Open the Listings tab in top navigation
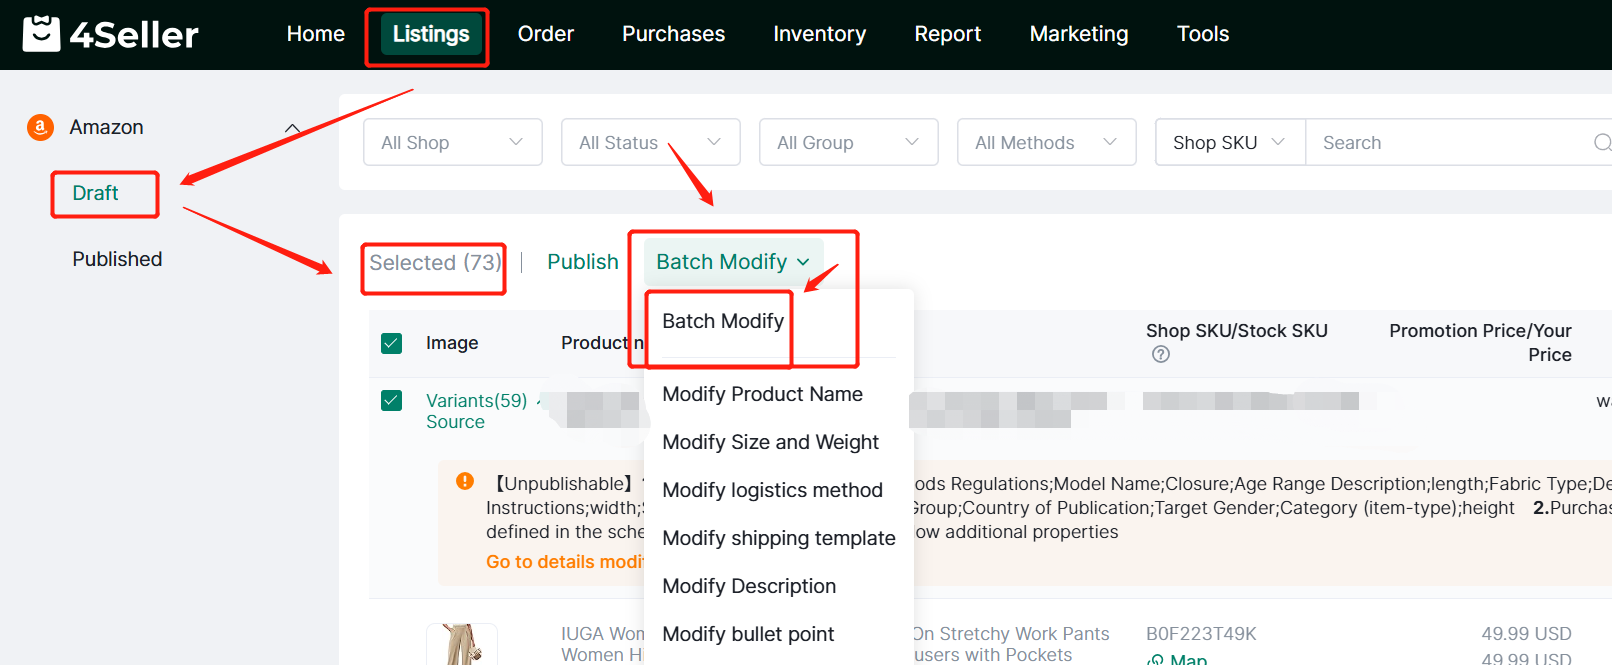 430,34
